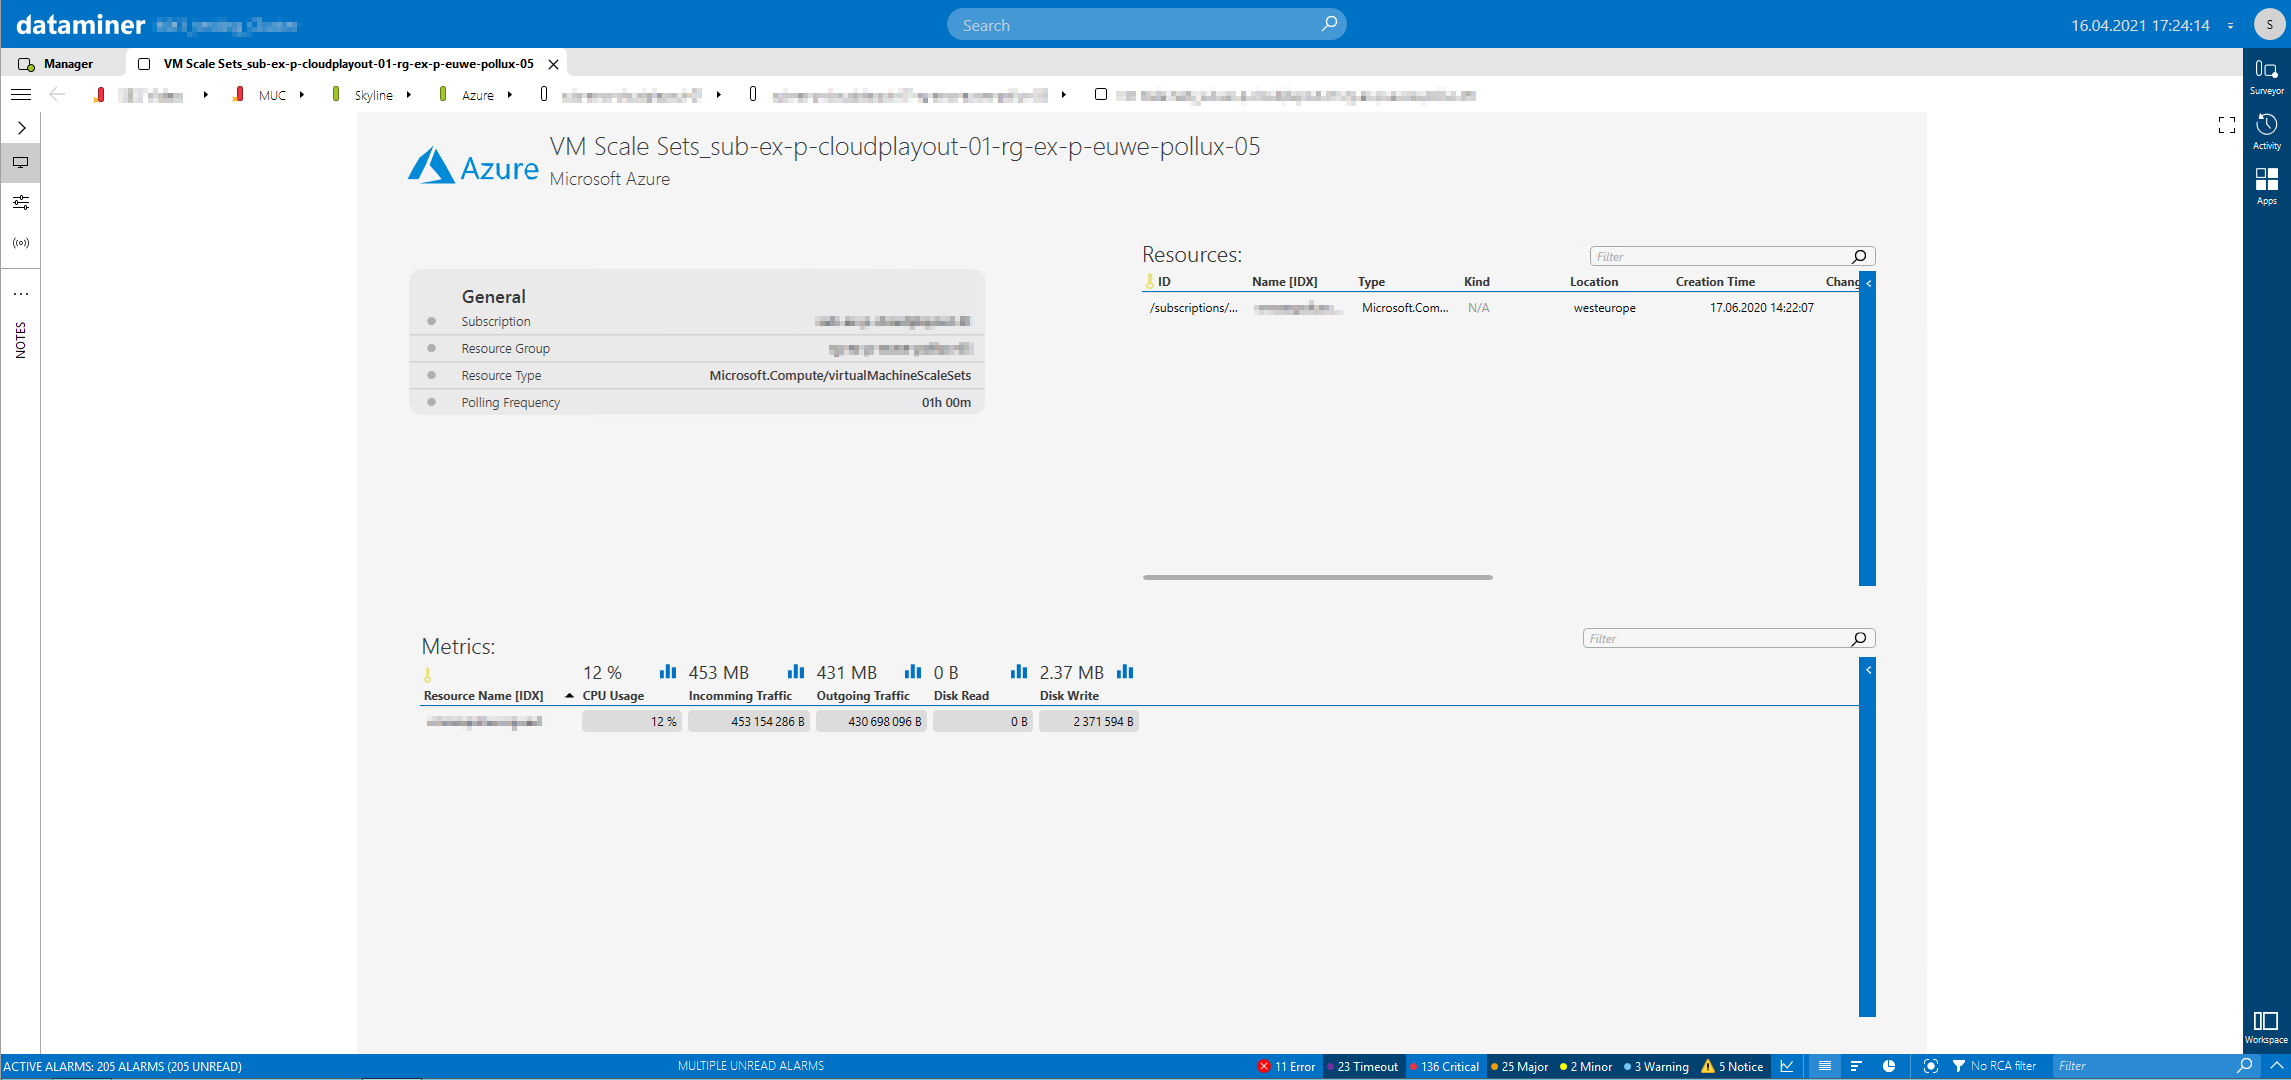
Task: Click the Resources horizontal scrollbar
Action: [1318, 577]
